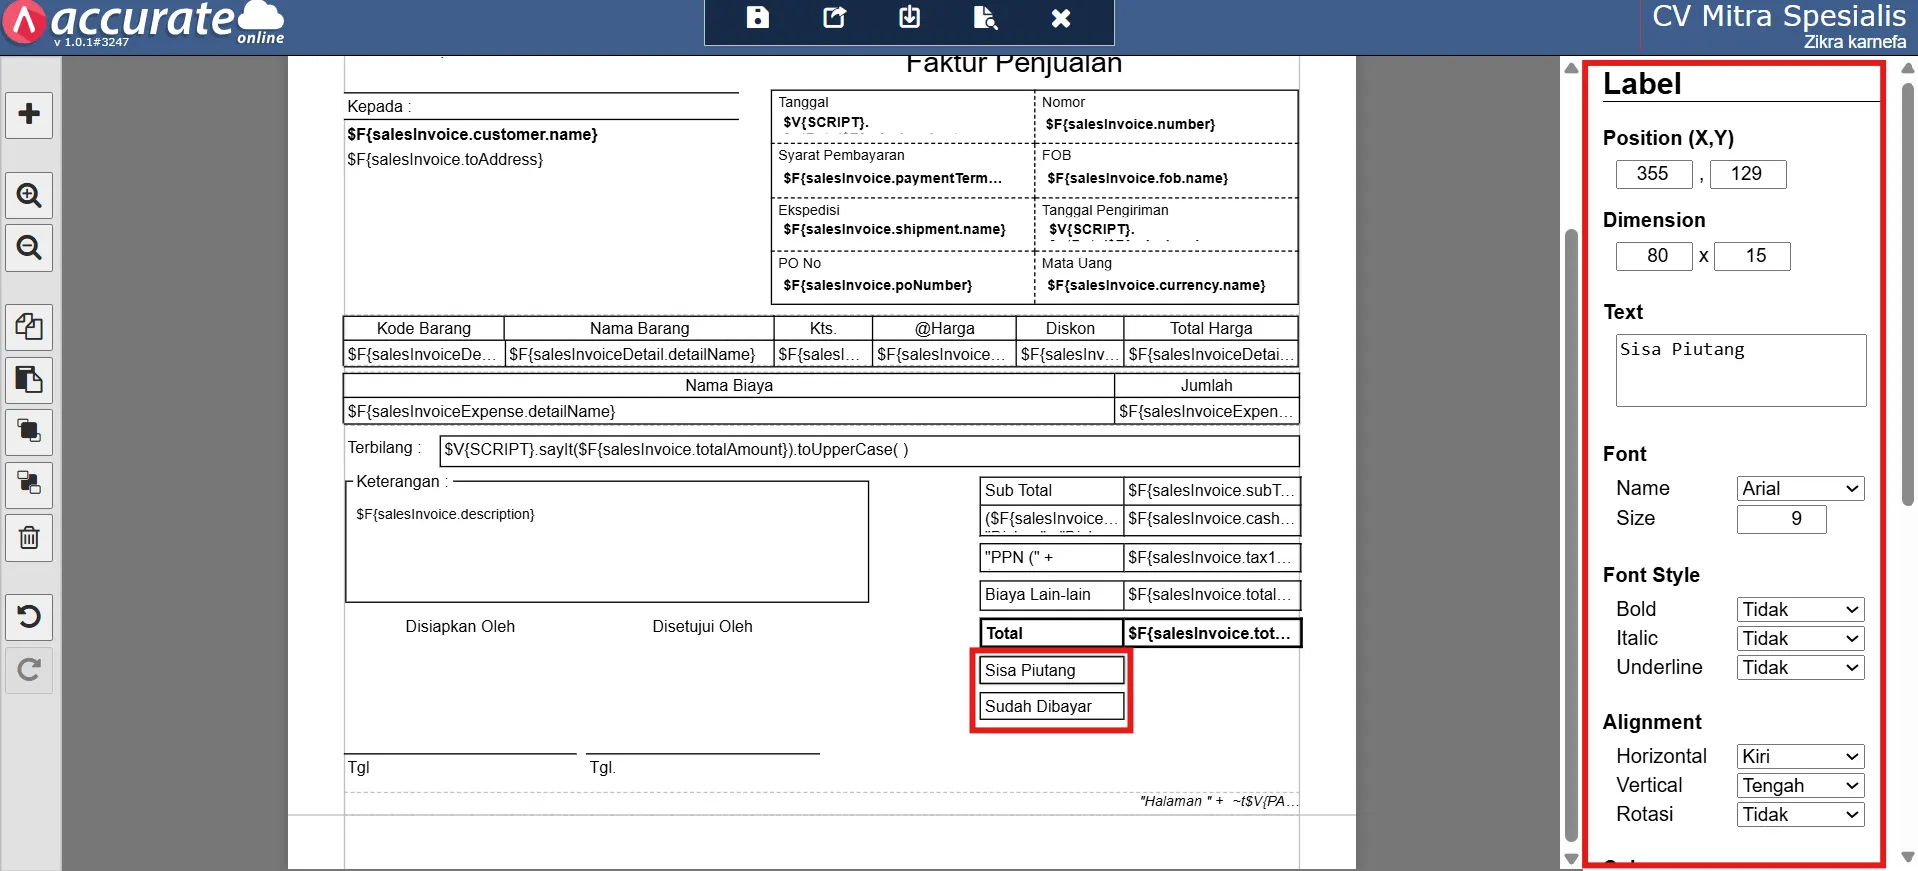The height and width of the screenshot is (871, 1918).
Task: Click the trash delete icon
Action: (x=29, y=538)
